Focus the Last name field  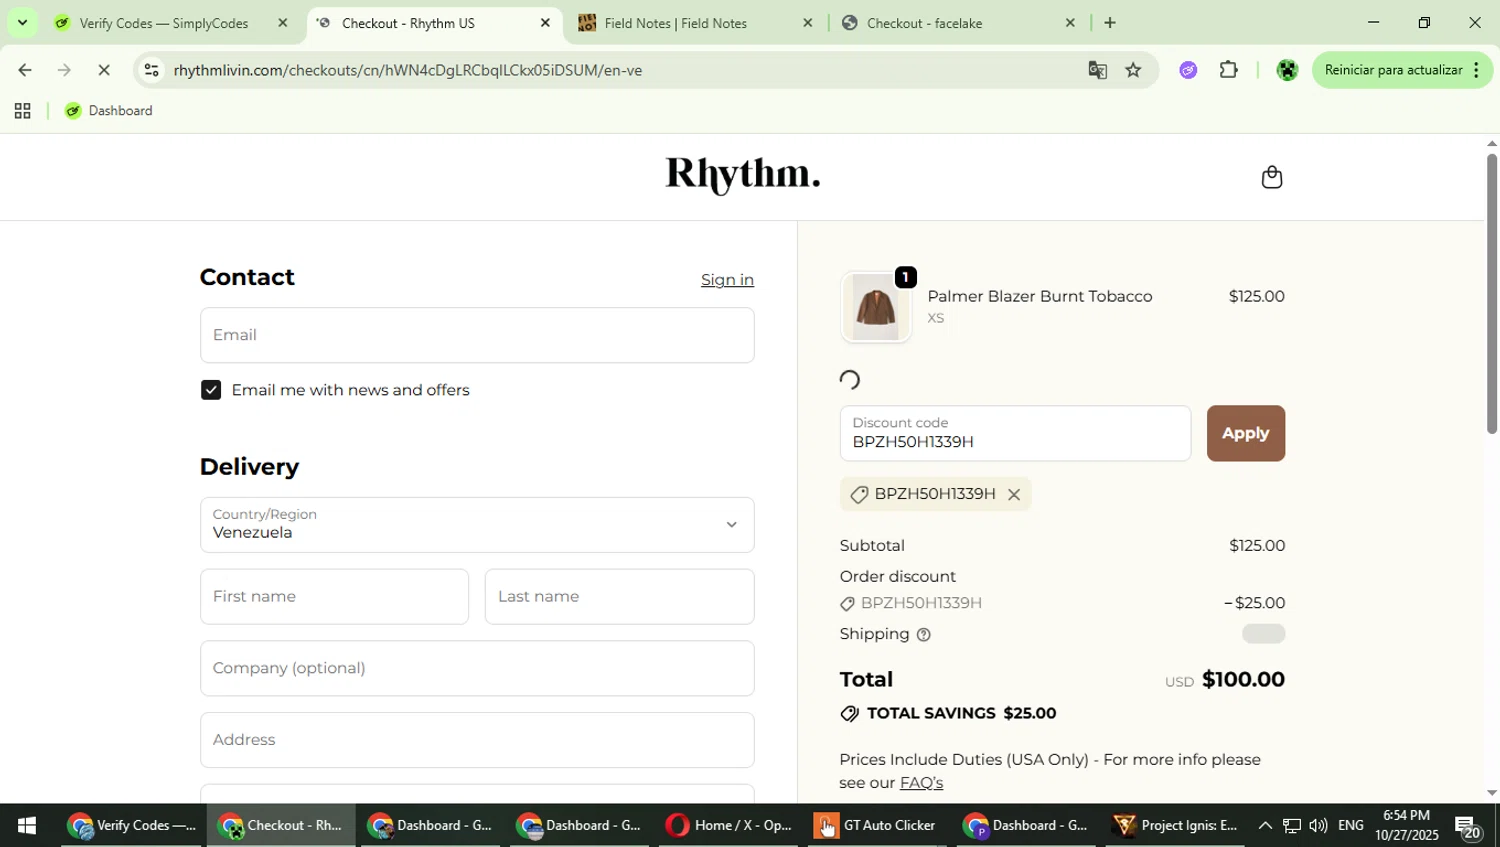(619, 597)
